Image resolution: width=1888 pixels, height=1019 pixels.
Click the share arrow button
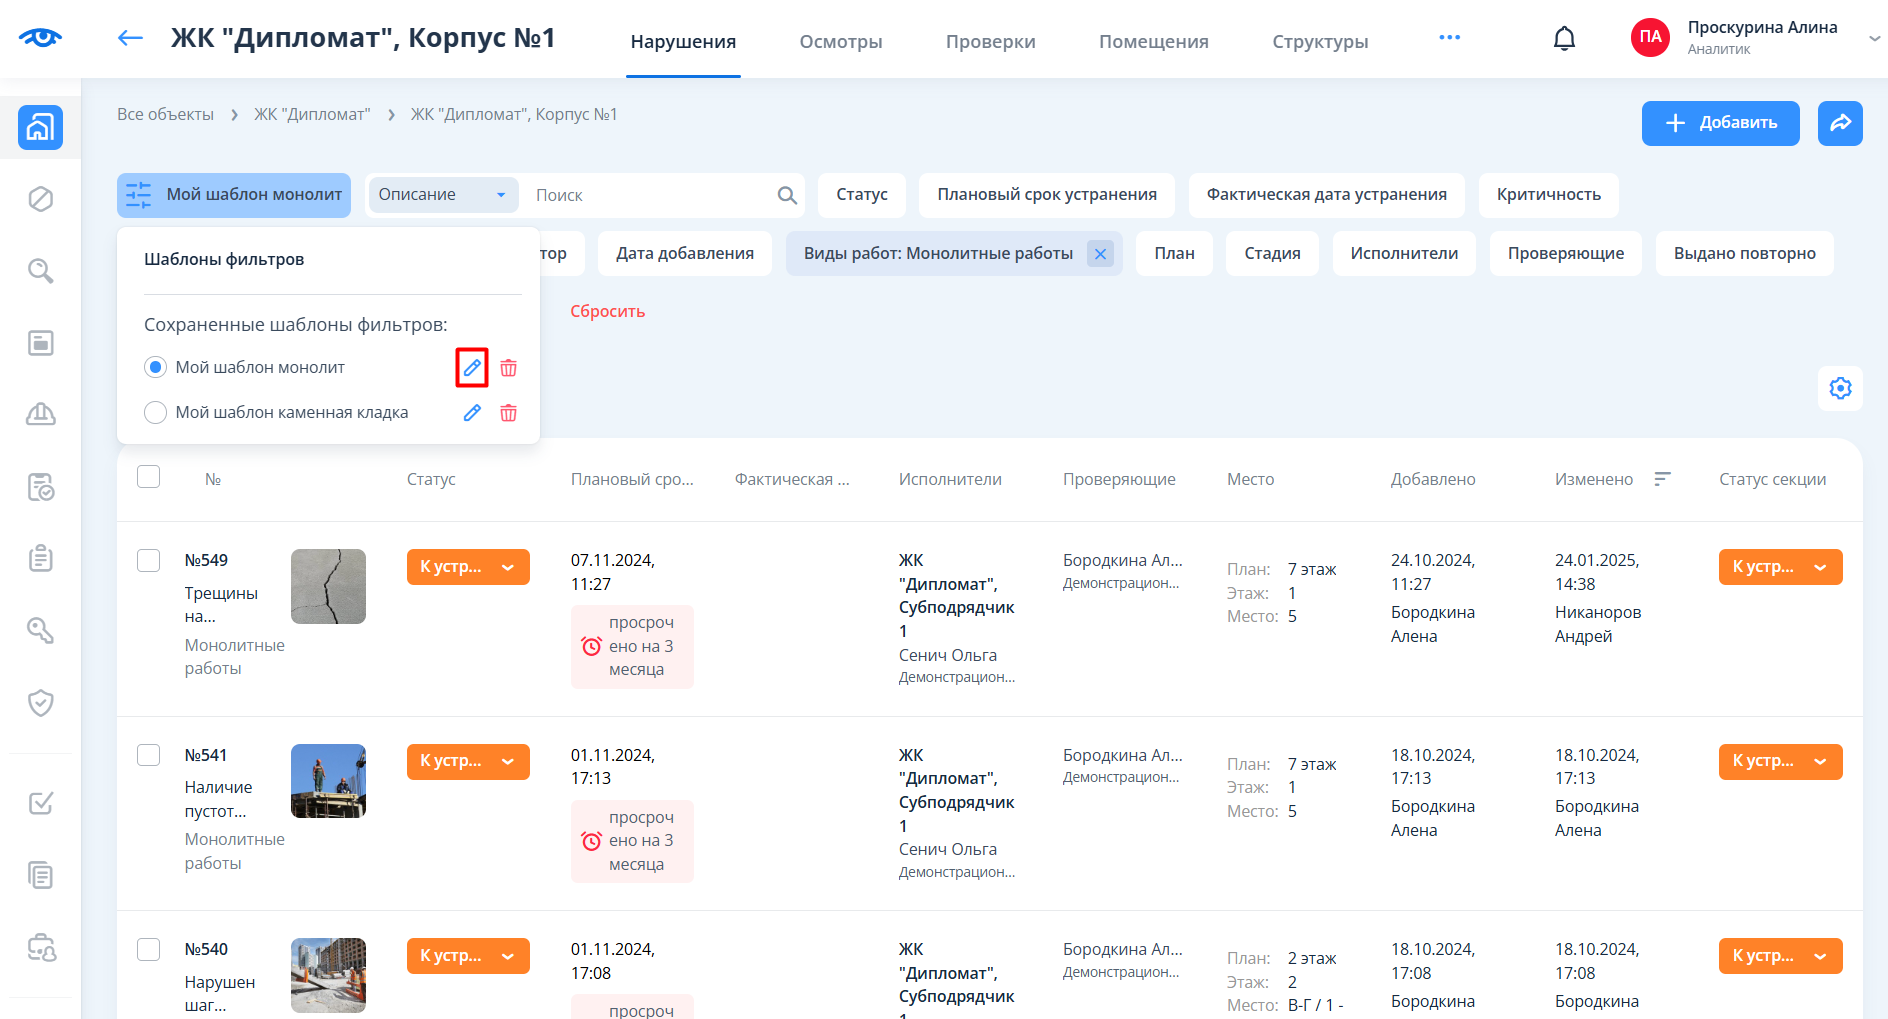click(x=1840, y=123)
